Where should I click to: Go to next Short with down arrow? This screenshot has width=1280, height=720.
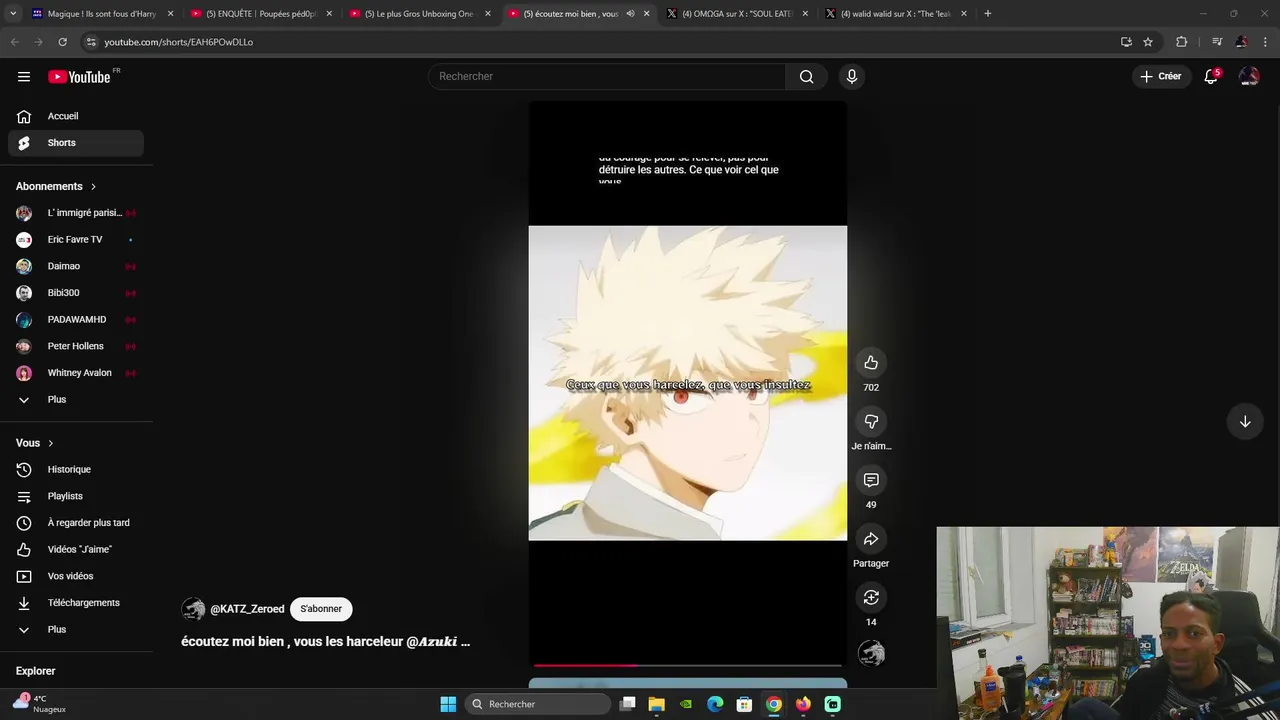(1245, 422)
